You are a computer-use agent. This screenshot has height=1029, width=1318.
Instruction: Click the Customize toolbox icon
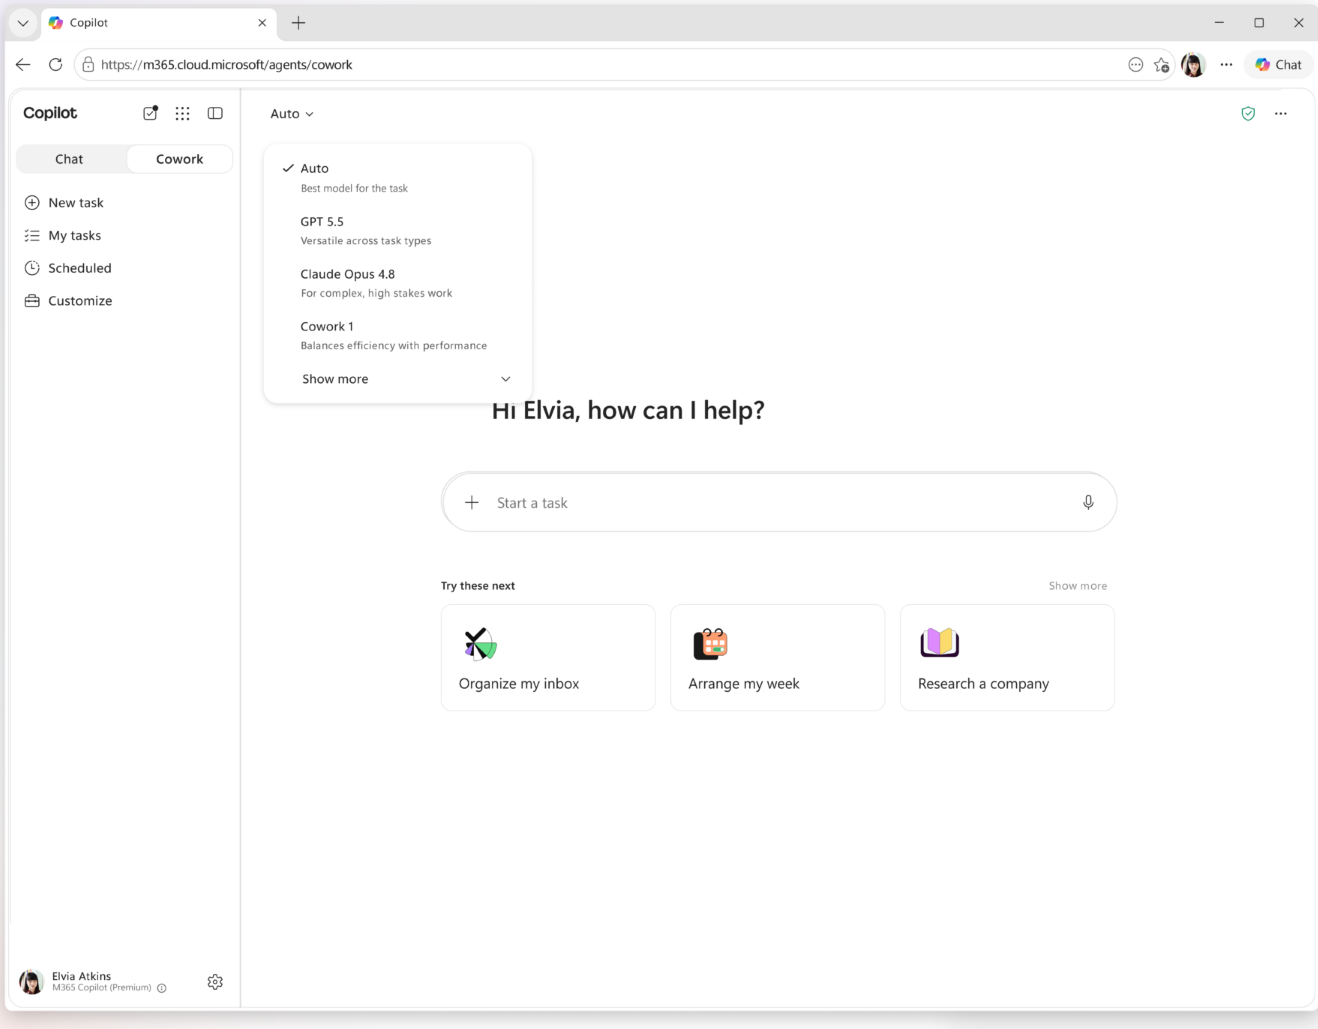tap(32, 301)
